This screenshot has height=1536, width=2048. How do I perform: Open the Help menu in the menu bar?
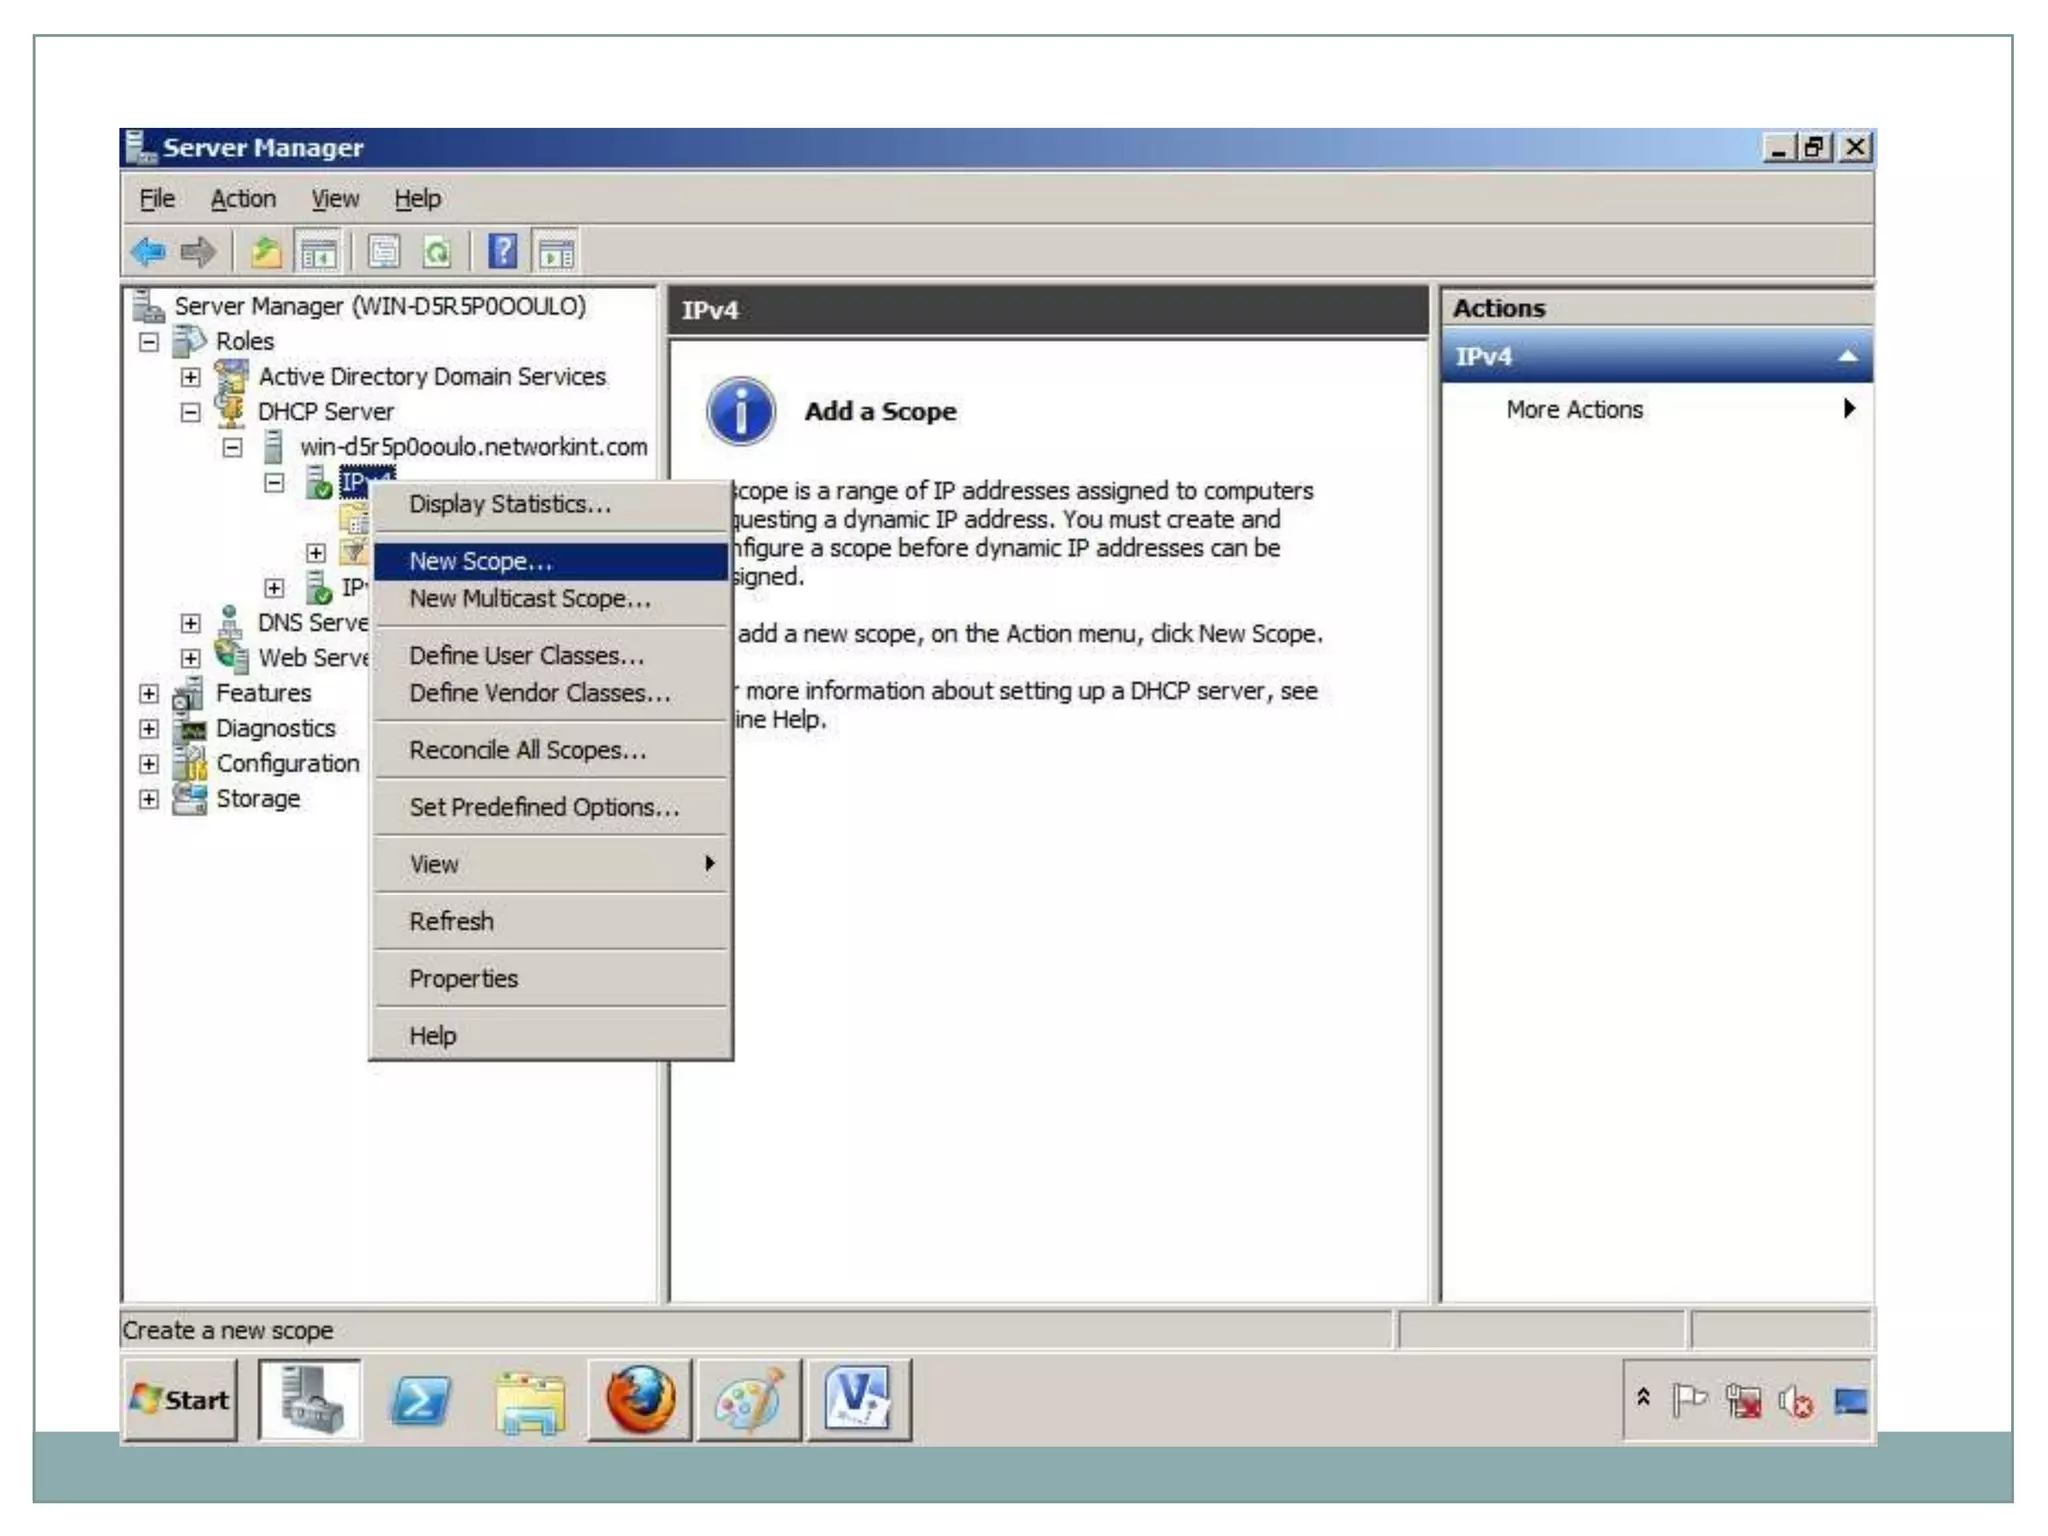coord(417,199)
